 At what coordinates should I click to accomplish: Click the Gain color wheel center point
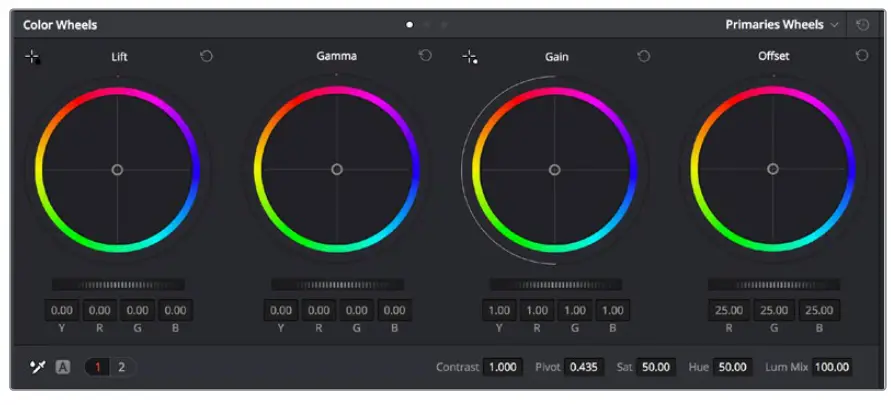[555, 170]
